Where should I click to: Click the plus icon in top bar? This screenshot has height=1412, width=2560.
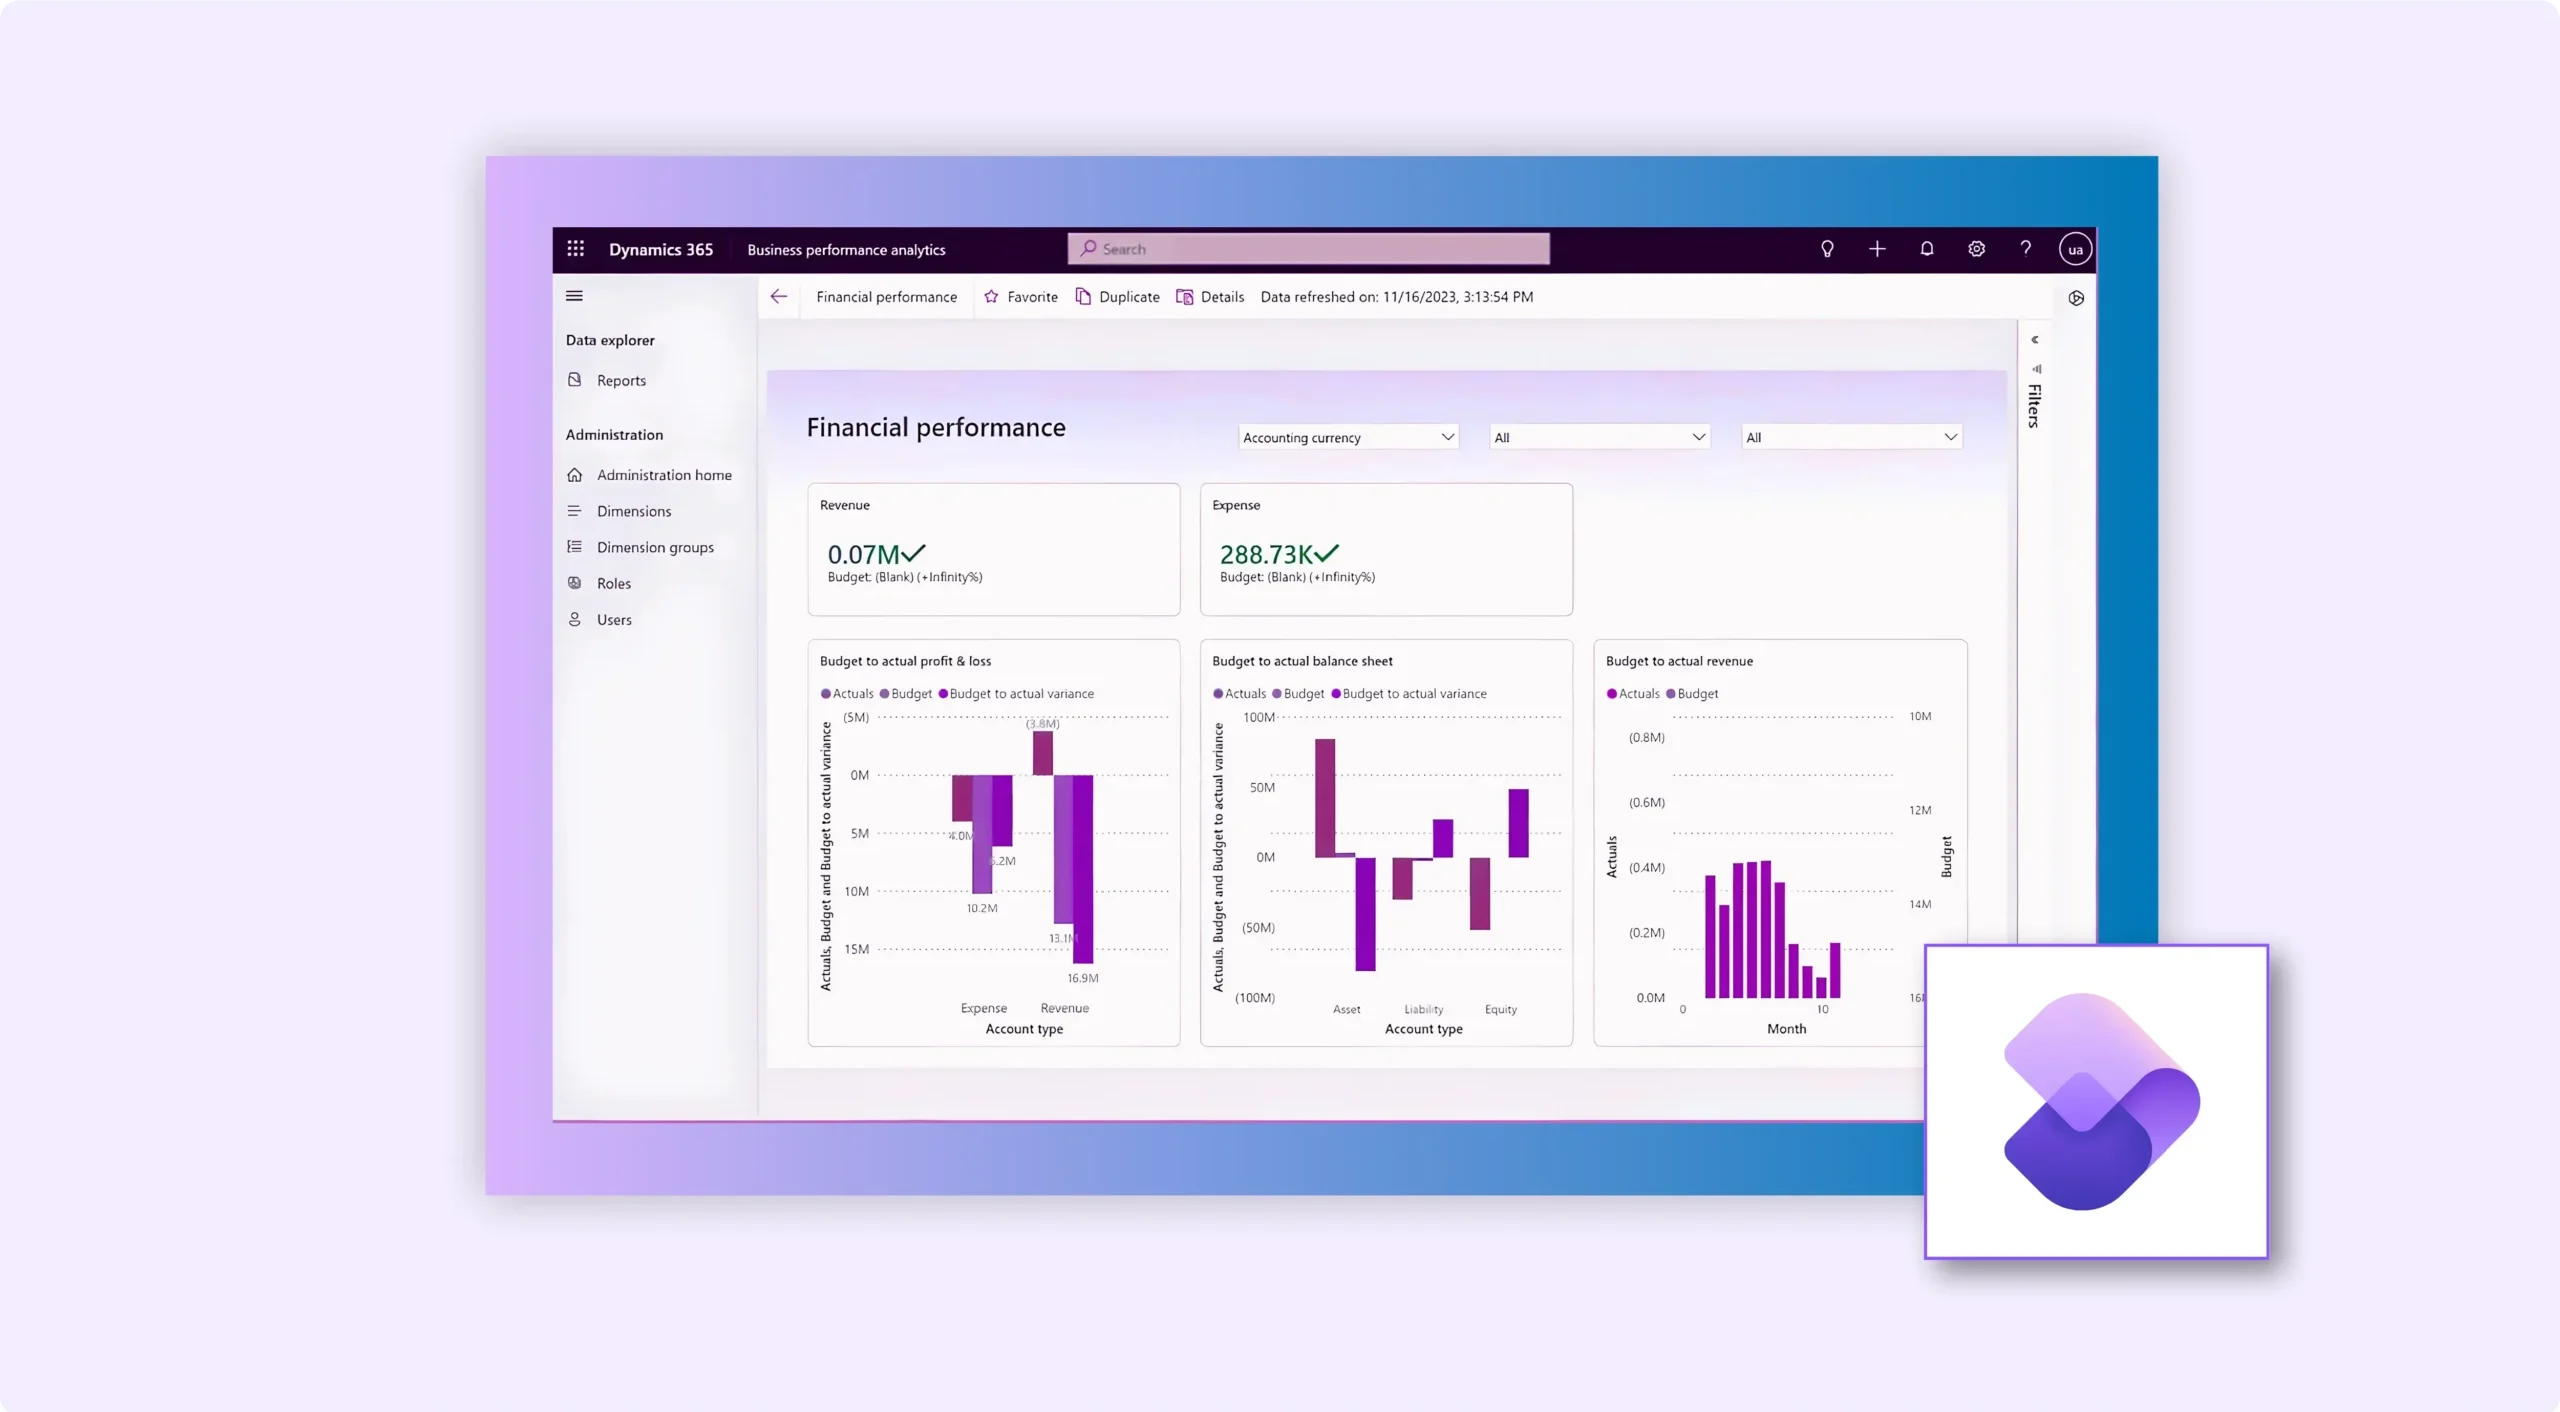(x=1877, y=249)
